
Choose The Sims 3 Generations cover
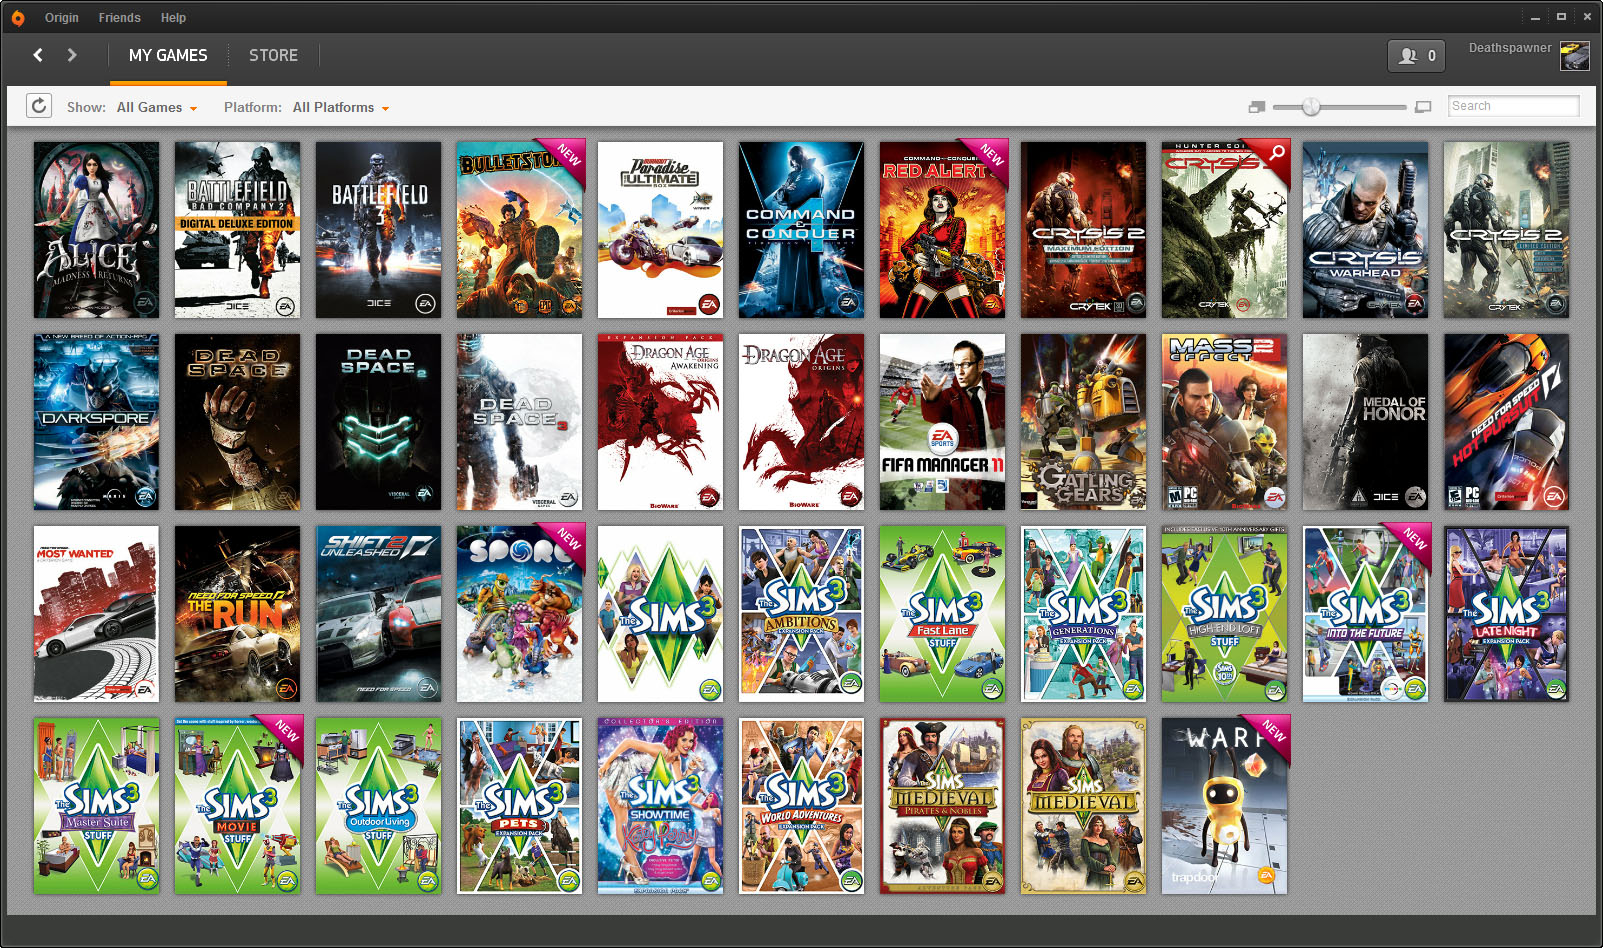click(x=1083, y=614)
